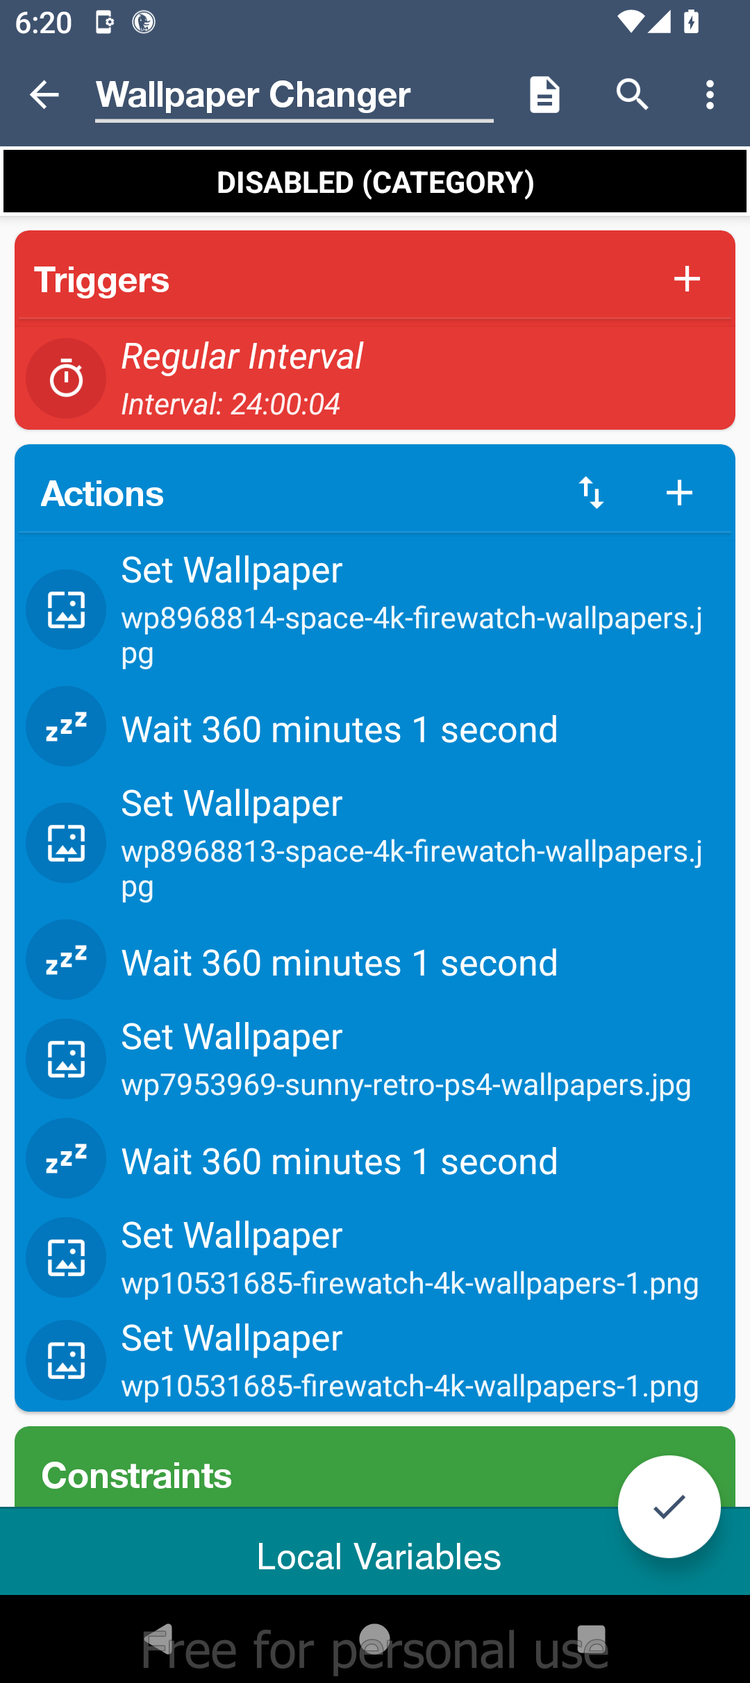750x1683 pixels.
Task: Tap the back arrow in header
Action: 45,95
